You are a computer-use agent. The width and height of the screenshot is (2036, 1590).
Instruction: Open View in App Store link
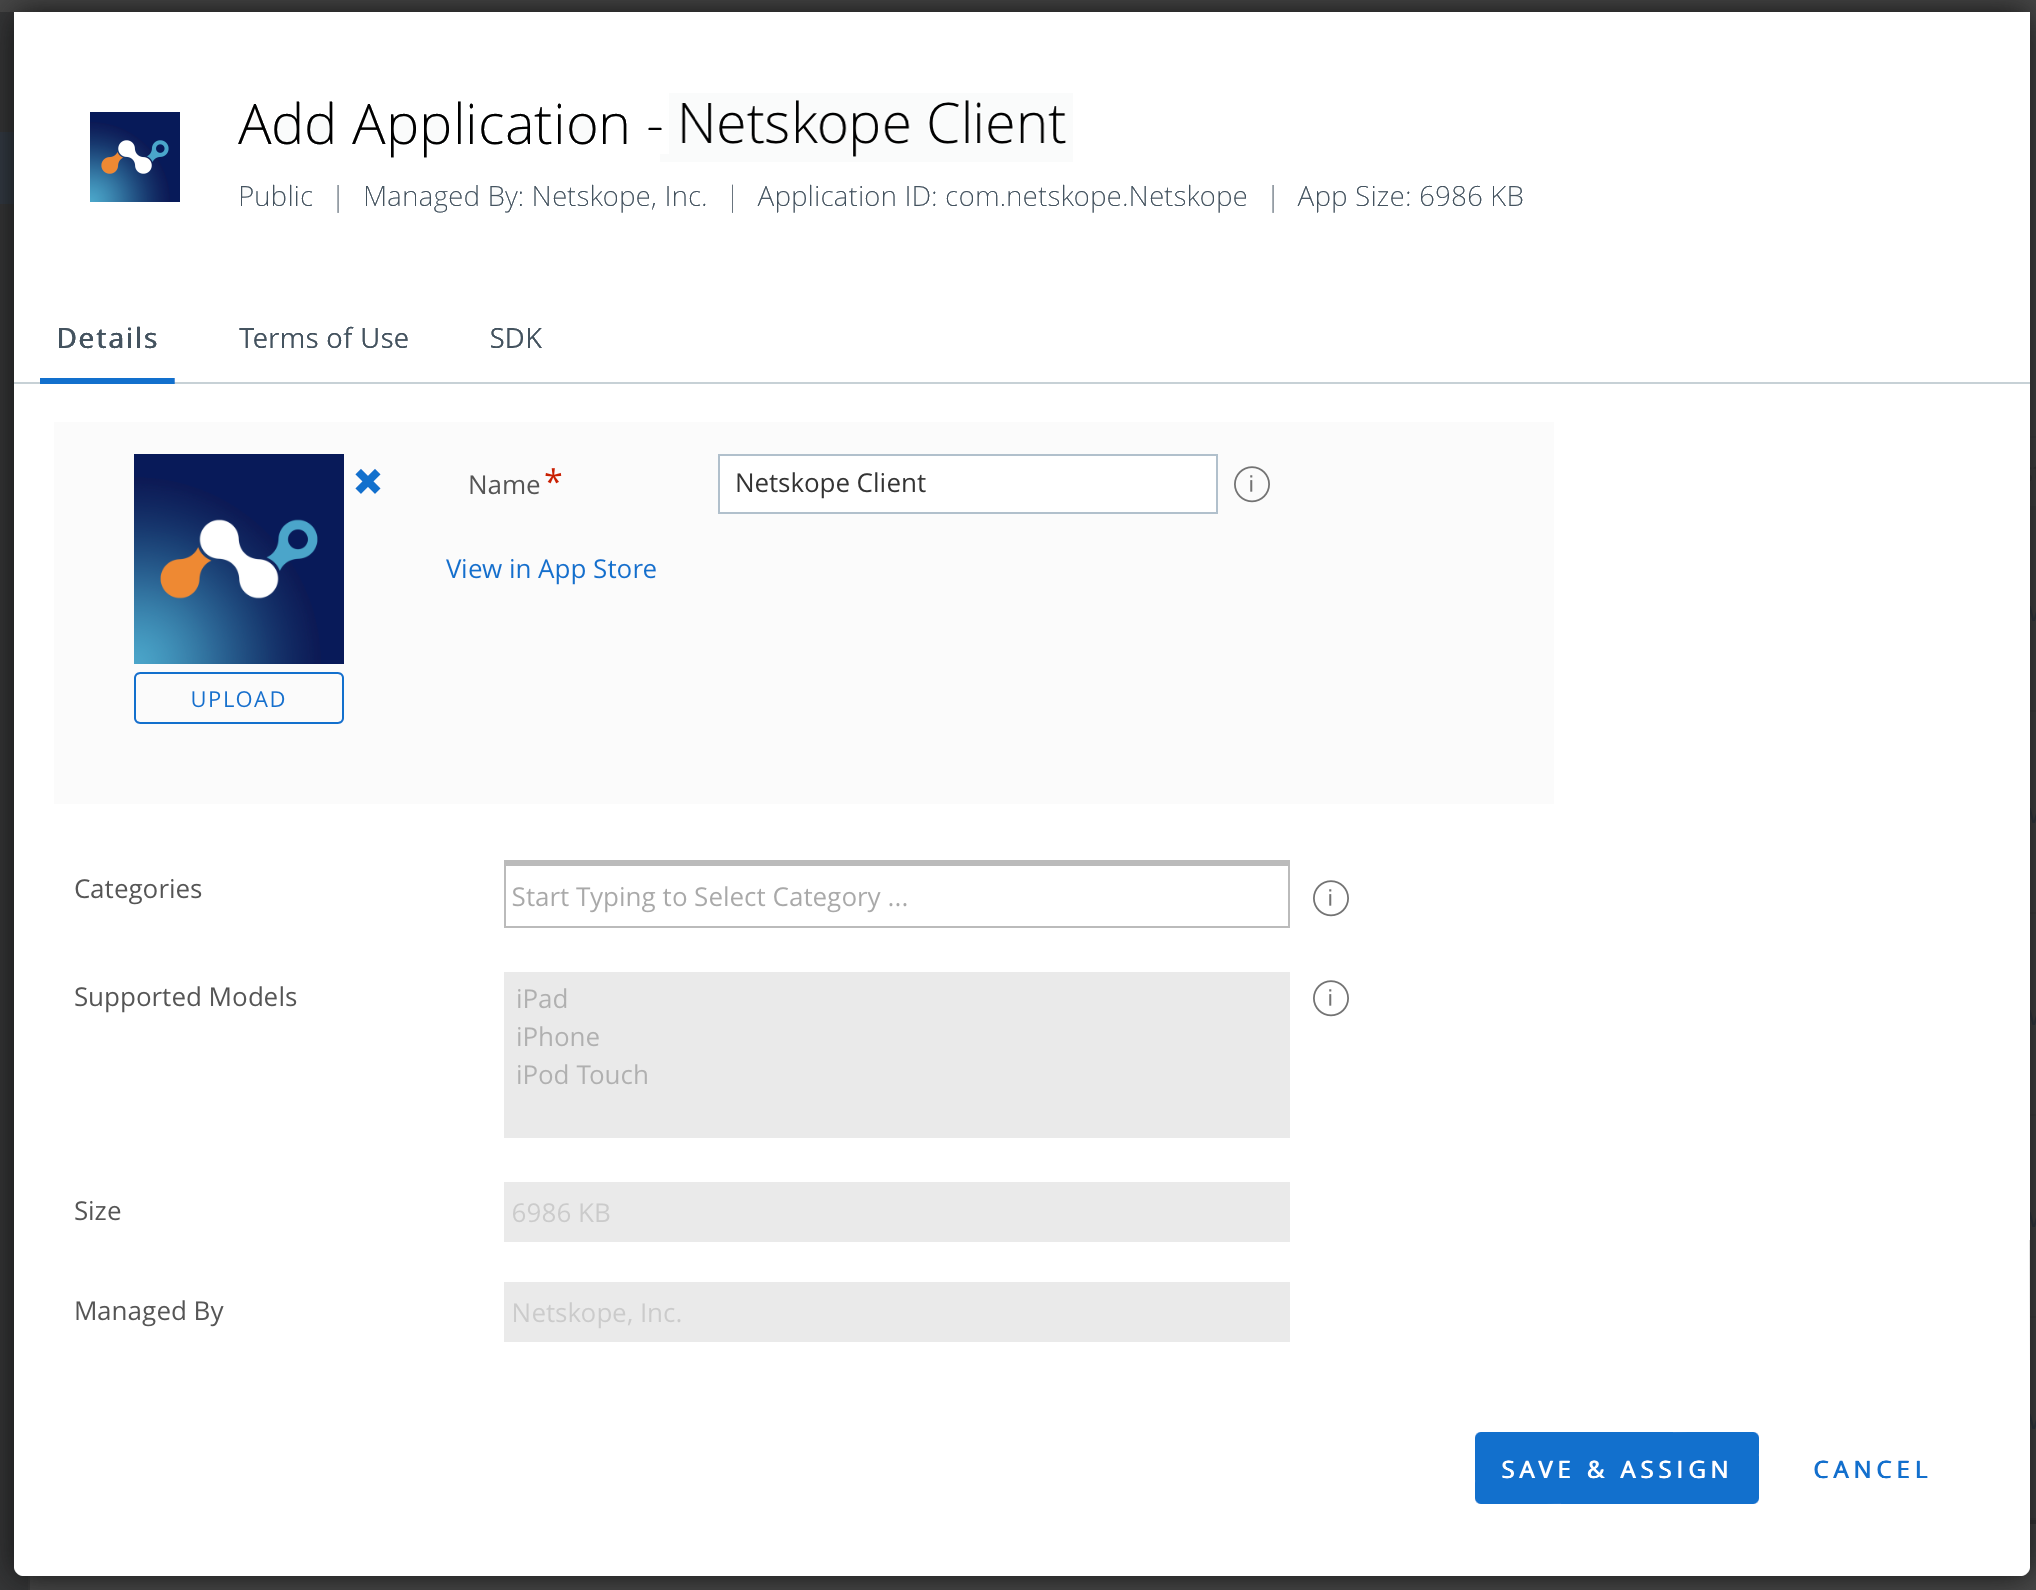[551, 569]
